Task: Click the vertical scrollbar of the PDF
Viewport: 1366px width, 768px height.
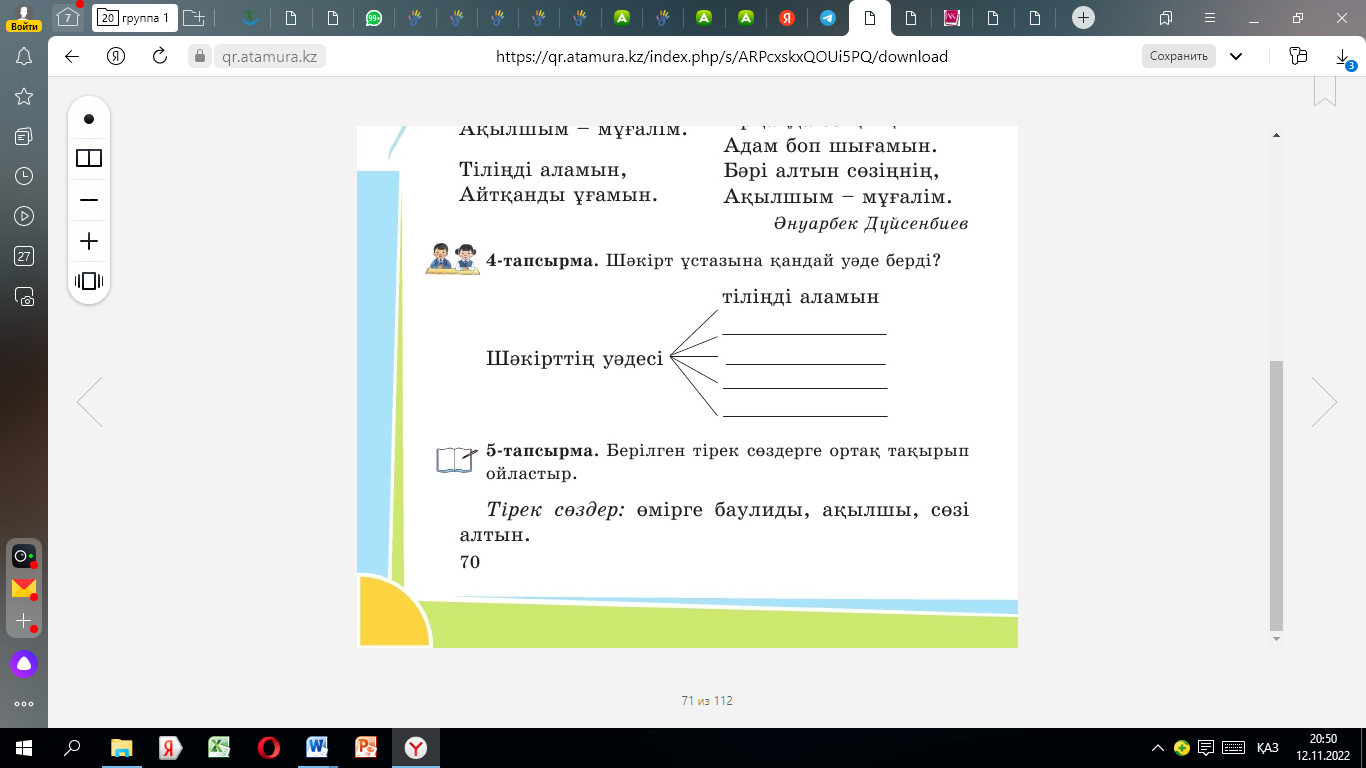Action: (x=1275, y=495)
